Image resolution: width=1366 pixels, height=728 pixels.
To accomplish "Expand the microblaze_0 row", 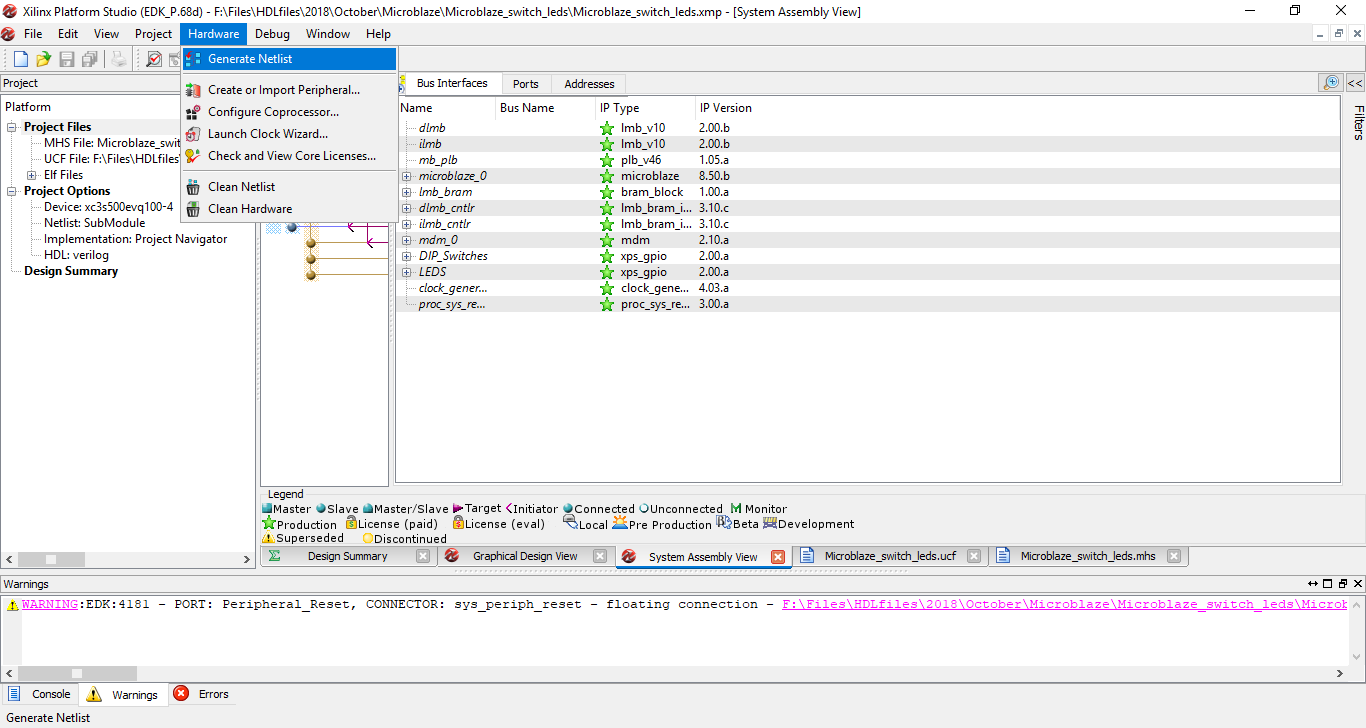I will [407, 176].
